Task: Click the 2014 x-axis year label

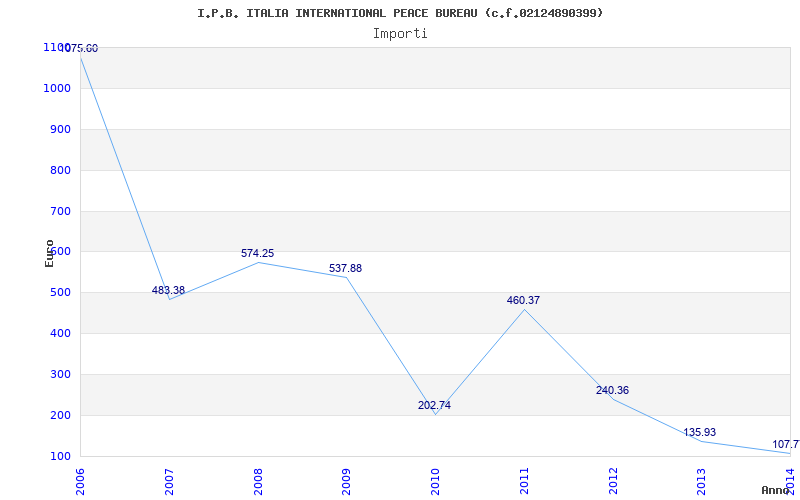Action: coord(790,482)
